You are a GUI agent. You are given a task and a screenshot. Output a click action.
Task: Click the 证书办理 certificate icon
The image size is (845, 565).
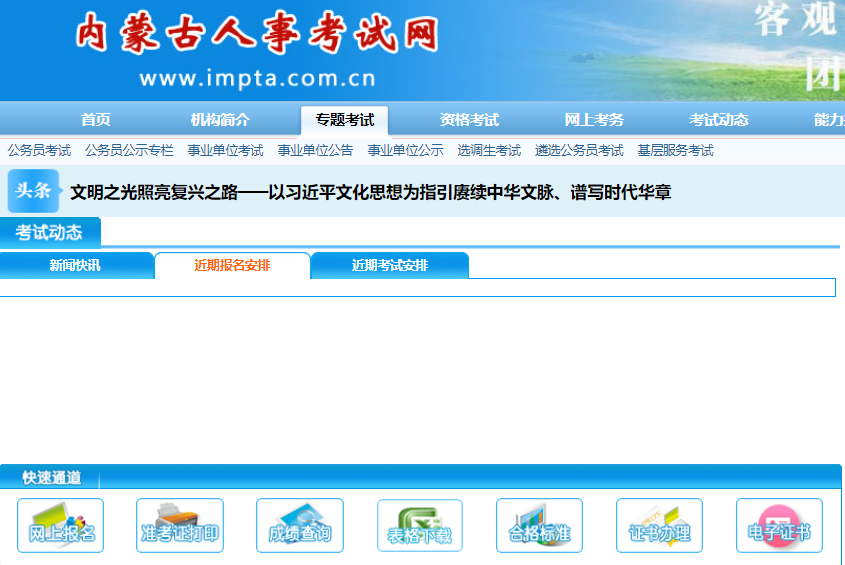[x=659, y=525]
